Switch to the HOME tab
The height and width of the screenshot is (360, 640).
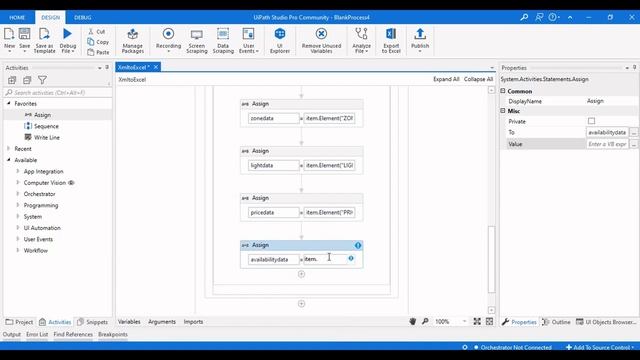17,18
